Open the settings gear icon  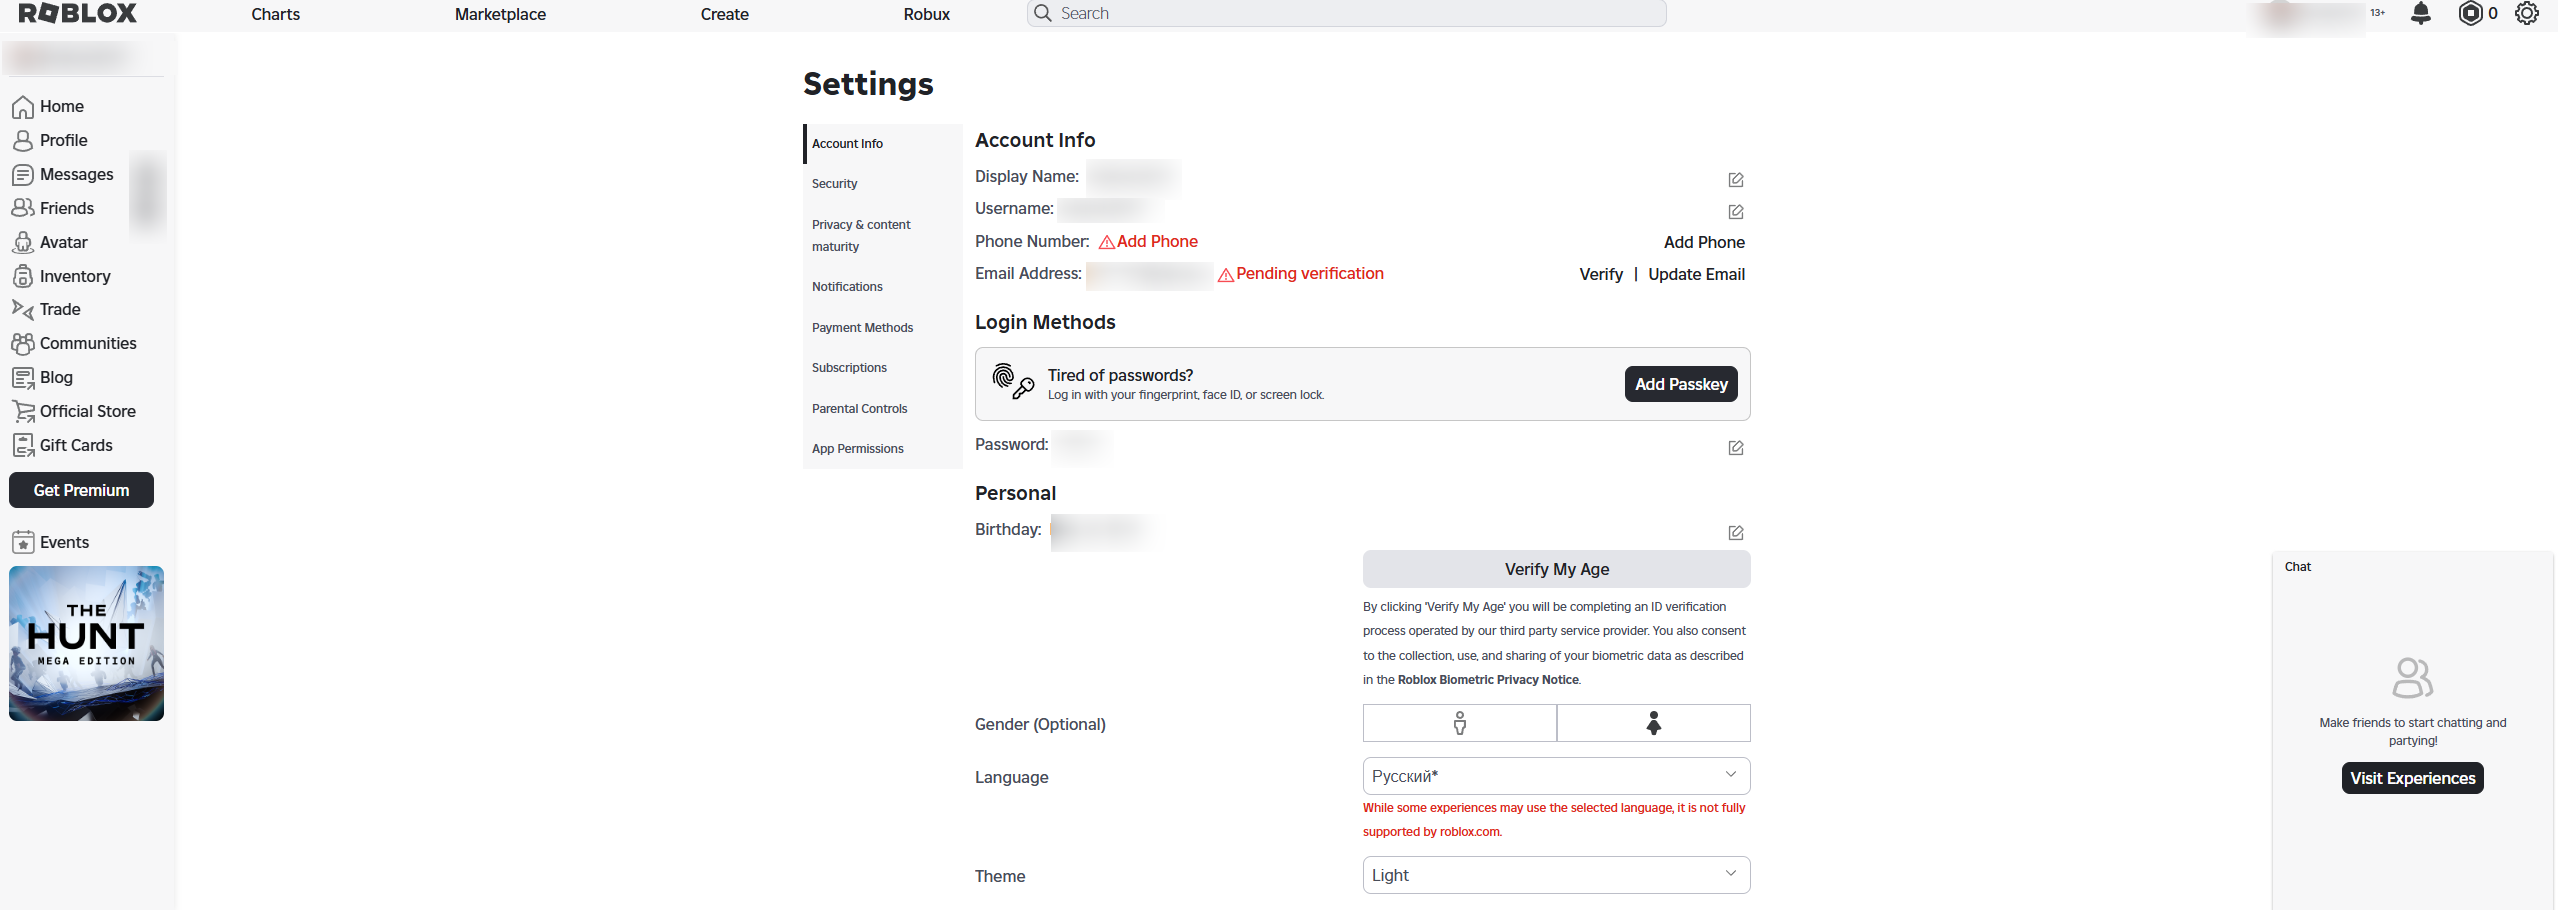2526,13
